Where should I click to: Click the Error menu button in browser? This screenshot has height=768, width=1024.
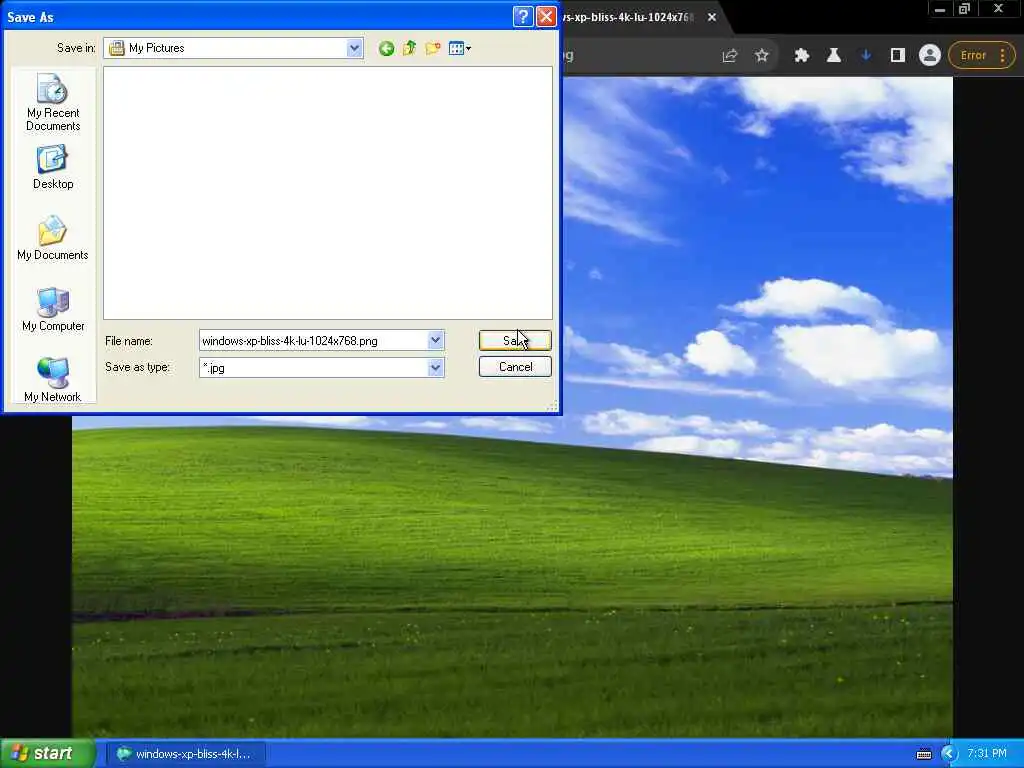[x=982, y=56]
